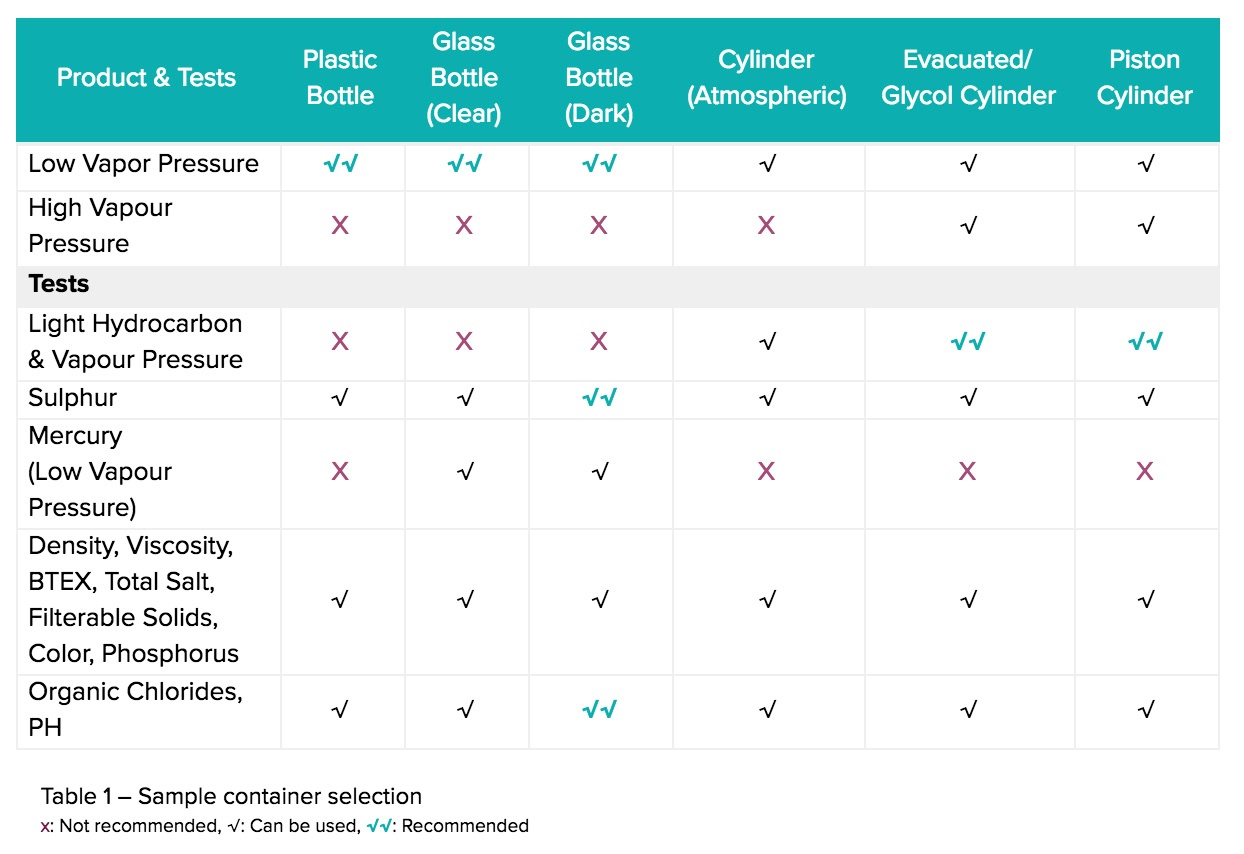Click the Tests section row label
Viewport: 1244px width, 854px height.
click(x=59, y=284)
